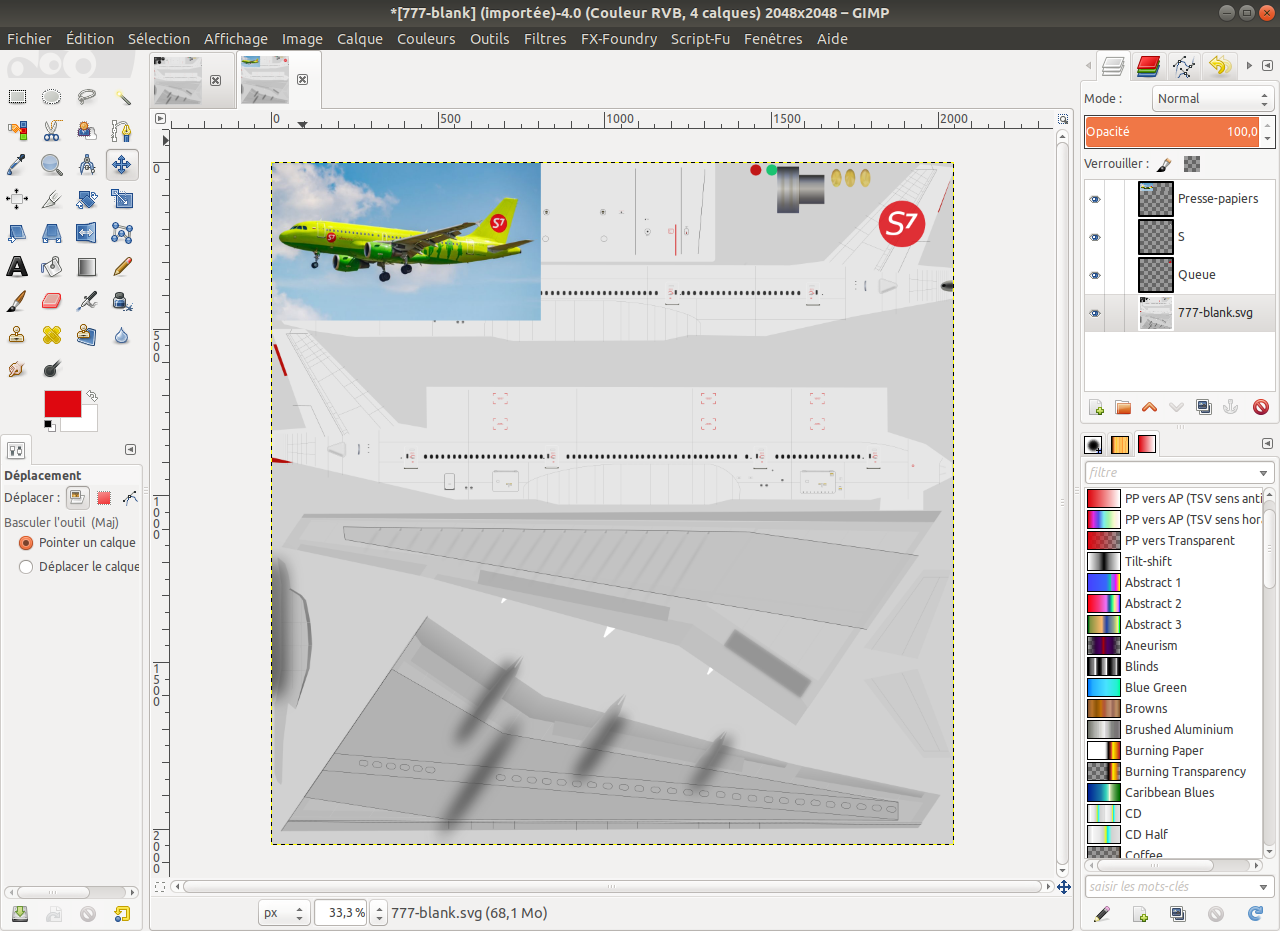Screen dimensions: 1280x931
Task: Pick the Rectangle Select tool
Action: click(x=17, y=97)
